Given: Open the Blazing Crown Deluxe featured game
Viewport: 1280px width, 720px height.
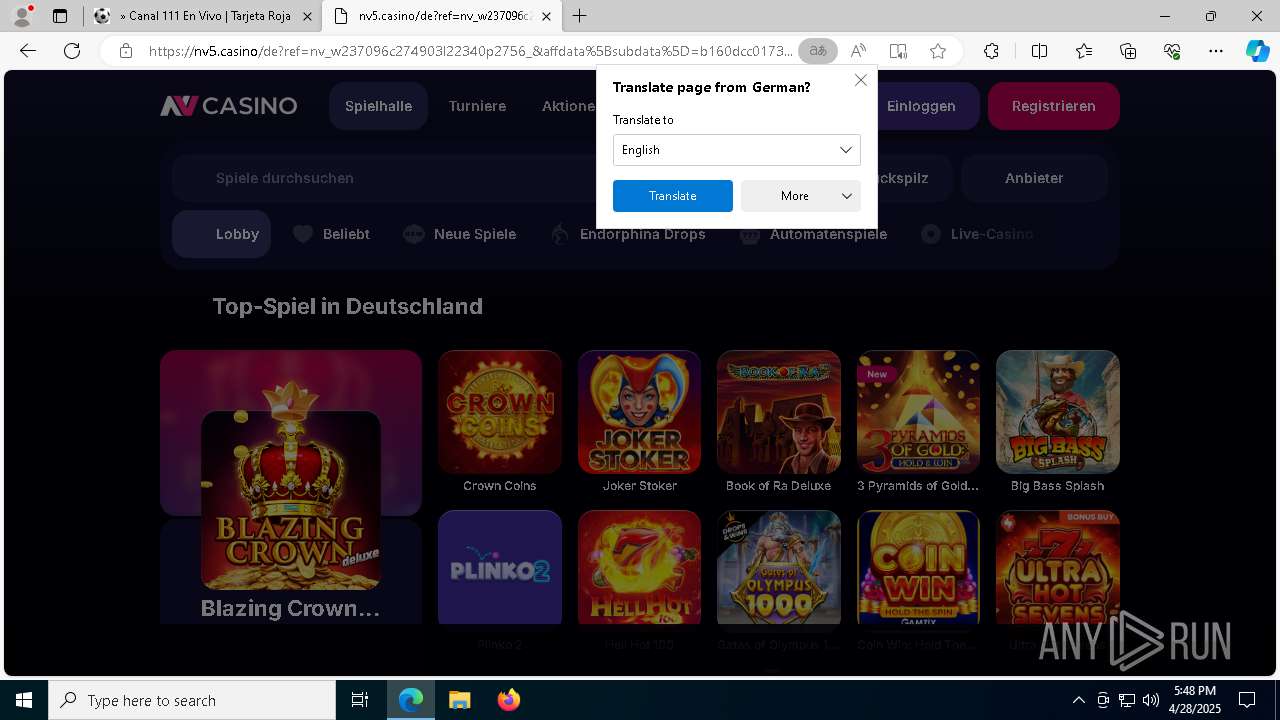Looking at the screenshot, I should [290, 500].
